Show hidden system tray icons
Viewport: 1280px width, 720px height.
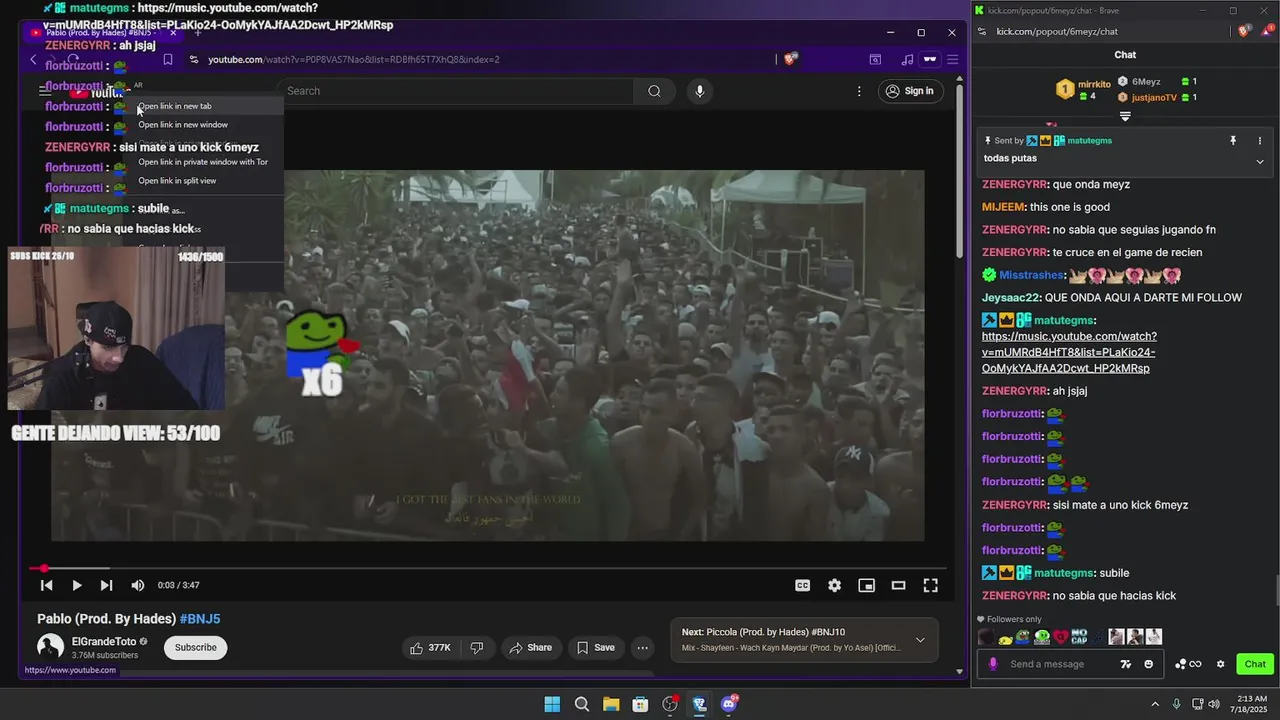(x=1155, y=704)
